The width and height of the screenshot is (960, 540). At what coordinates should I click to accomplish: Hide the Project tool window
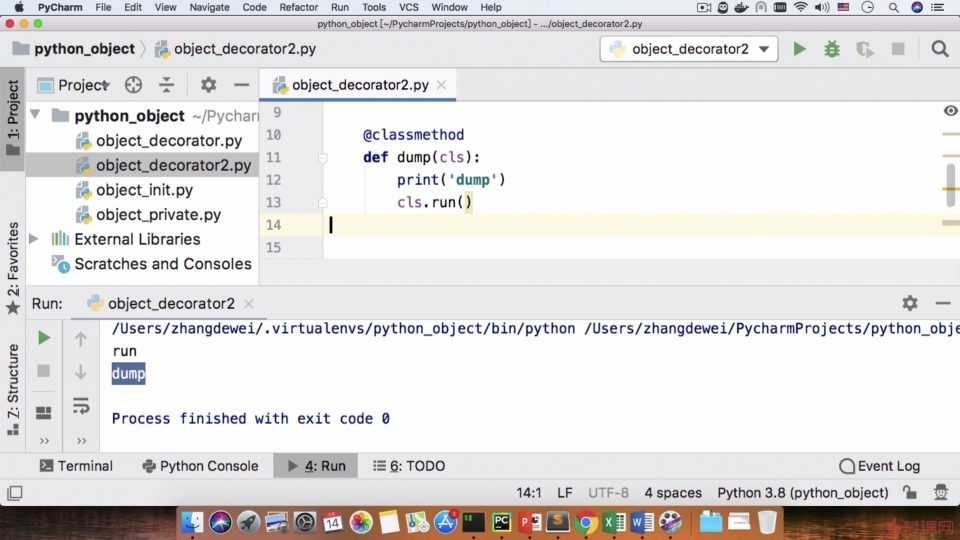pos(241,85)
